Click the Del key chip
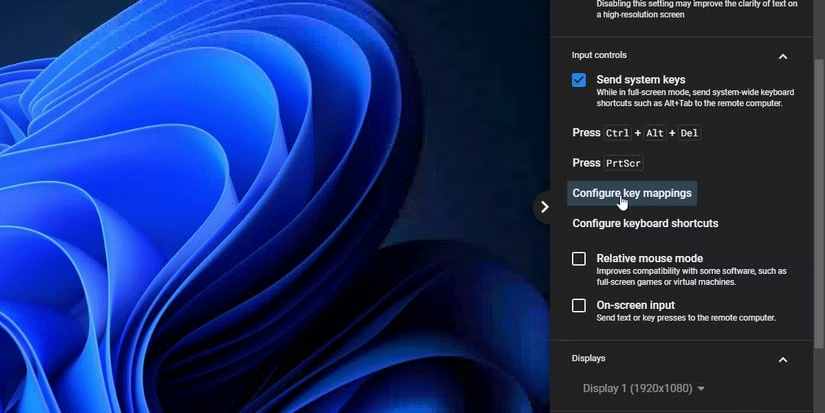 [x=690, y=133]
